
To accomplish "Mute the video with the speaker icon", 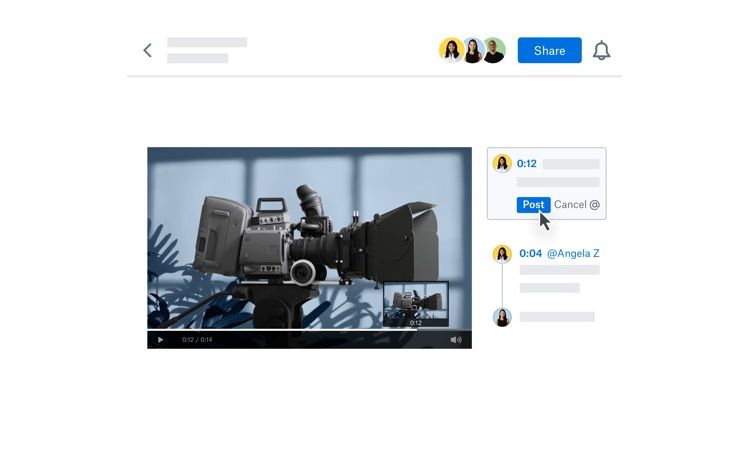I will tap(456, 340).
